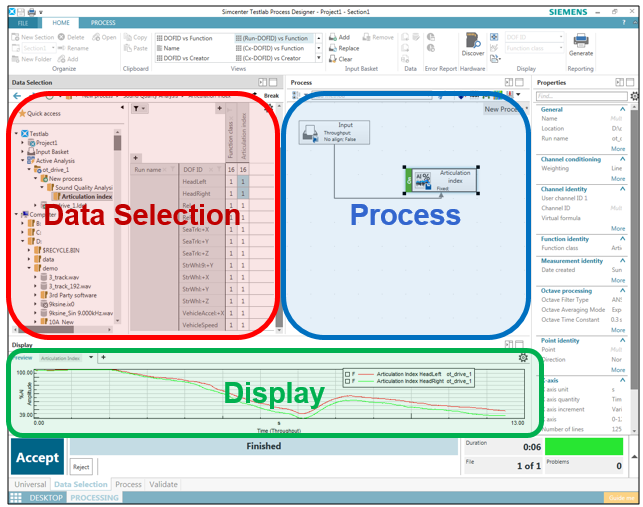643x507 pixels.
Task: Open Properties panel settings gear
Action: click(634, 96)
